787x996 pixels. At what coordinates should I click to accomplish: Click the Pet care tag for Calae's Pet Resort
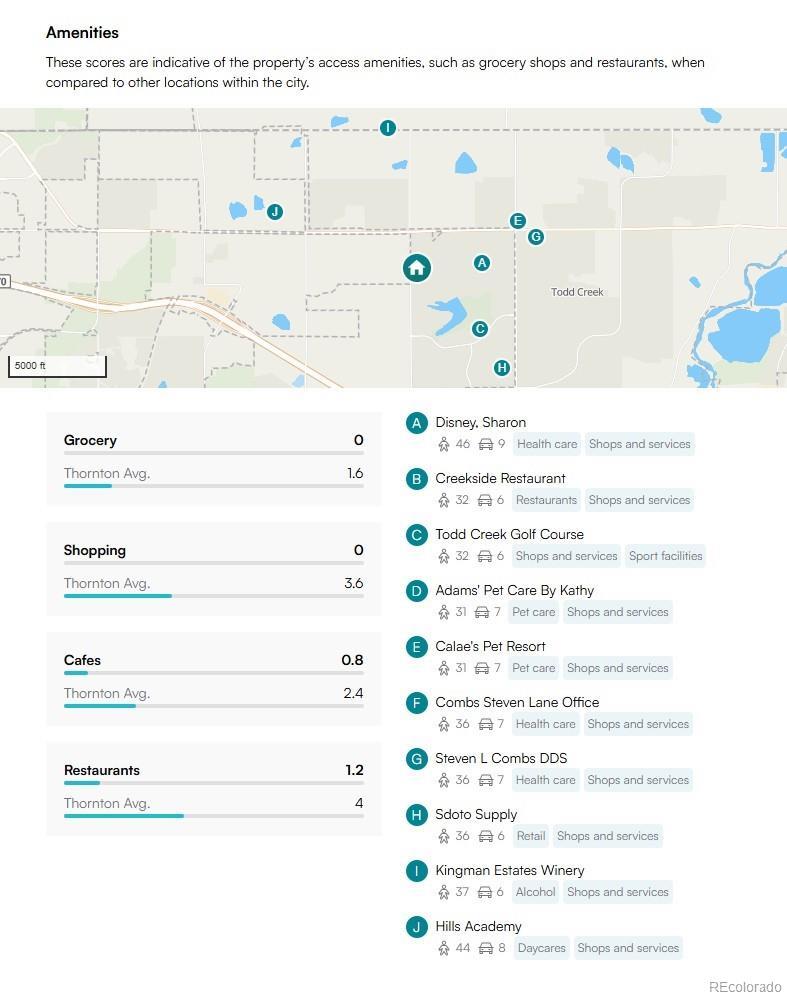533,668
